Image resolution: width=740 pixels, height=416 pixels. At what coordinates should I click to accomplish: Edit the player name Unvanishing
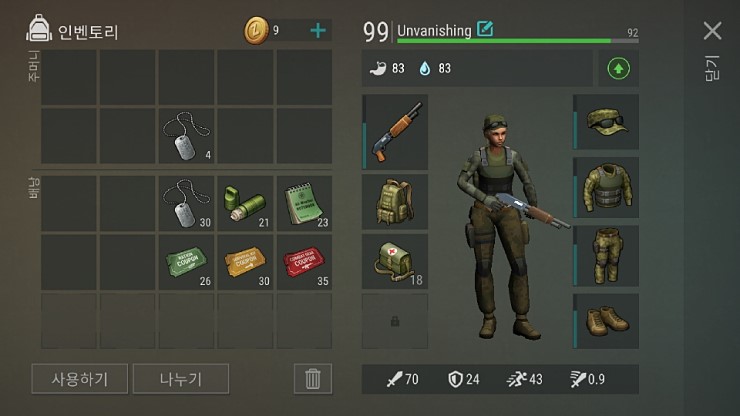[x=485, y=29]
